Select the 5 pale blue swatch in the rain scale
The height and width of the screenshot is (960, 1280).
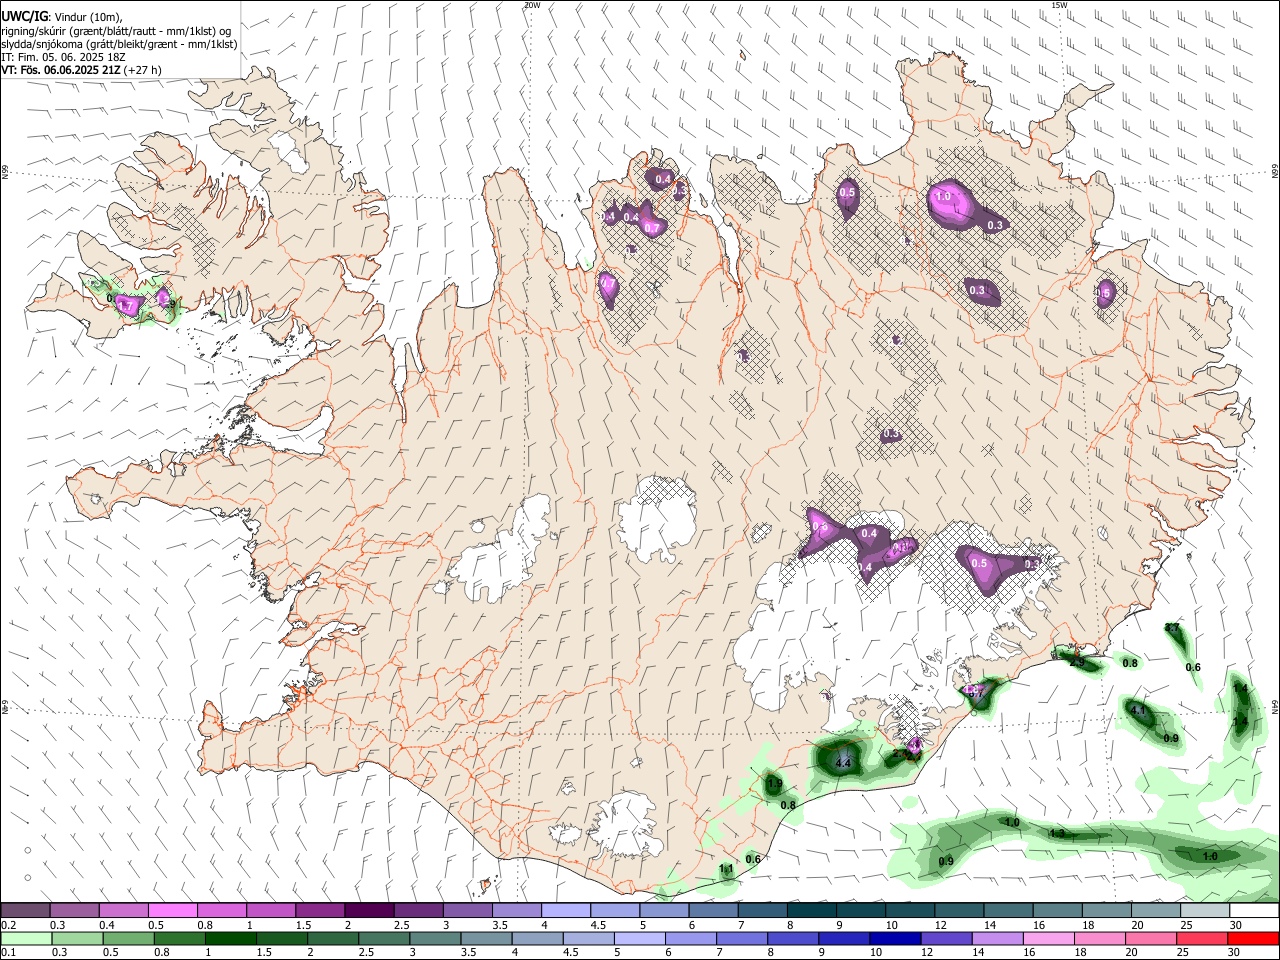(x=638, y=939)
